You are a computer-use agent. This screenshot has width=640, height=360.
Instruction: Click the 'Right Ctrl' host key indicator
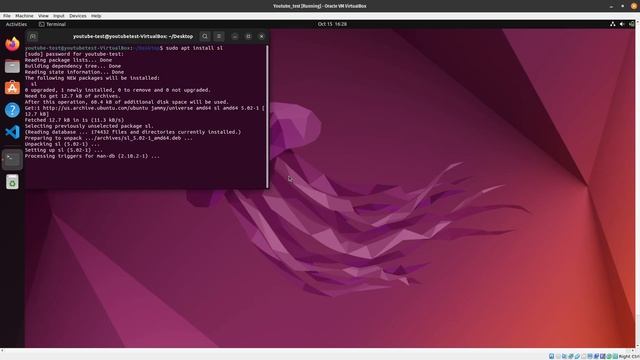(x=629, y=357)
